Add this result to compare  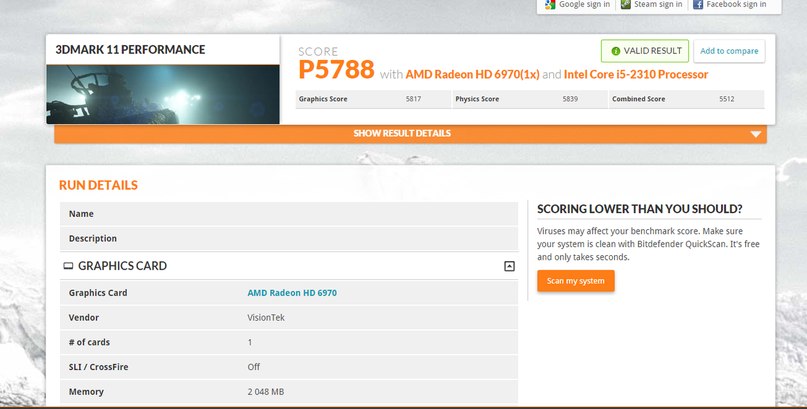(x=729, y=51)
